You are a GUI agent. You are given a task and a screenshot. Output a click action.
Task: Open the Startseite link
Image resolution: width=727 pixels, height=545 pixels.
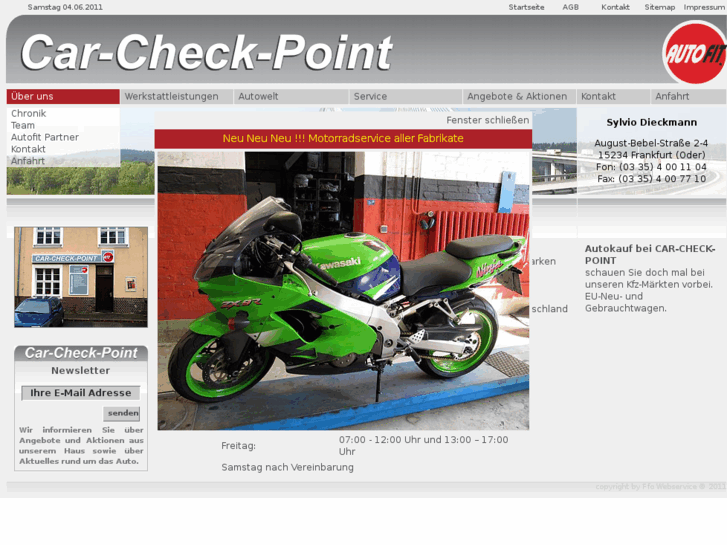click(526, 7)
